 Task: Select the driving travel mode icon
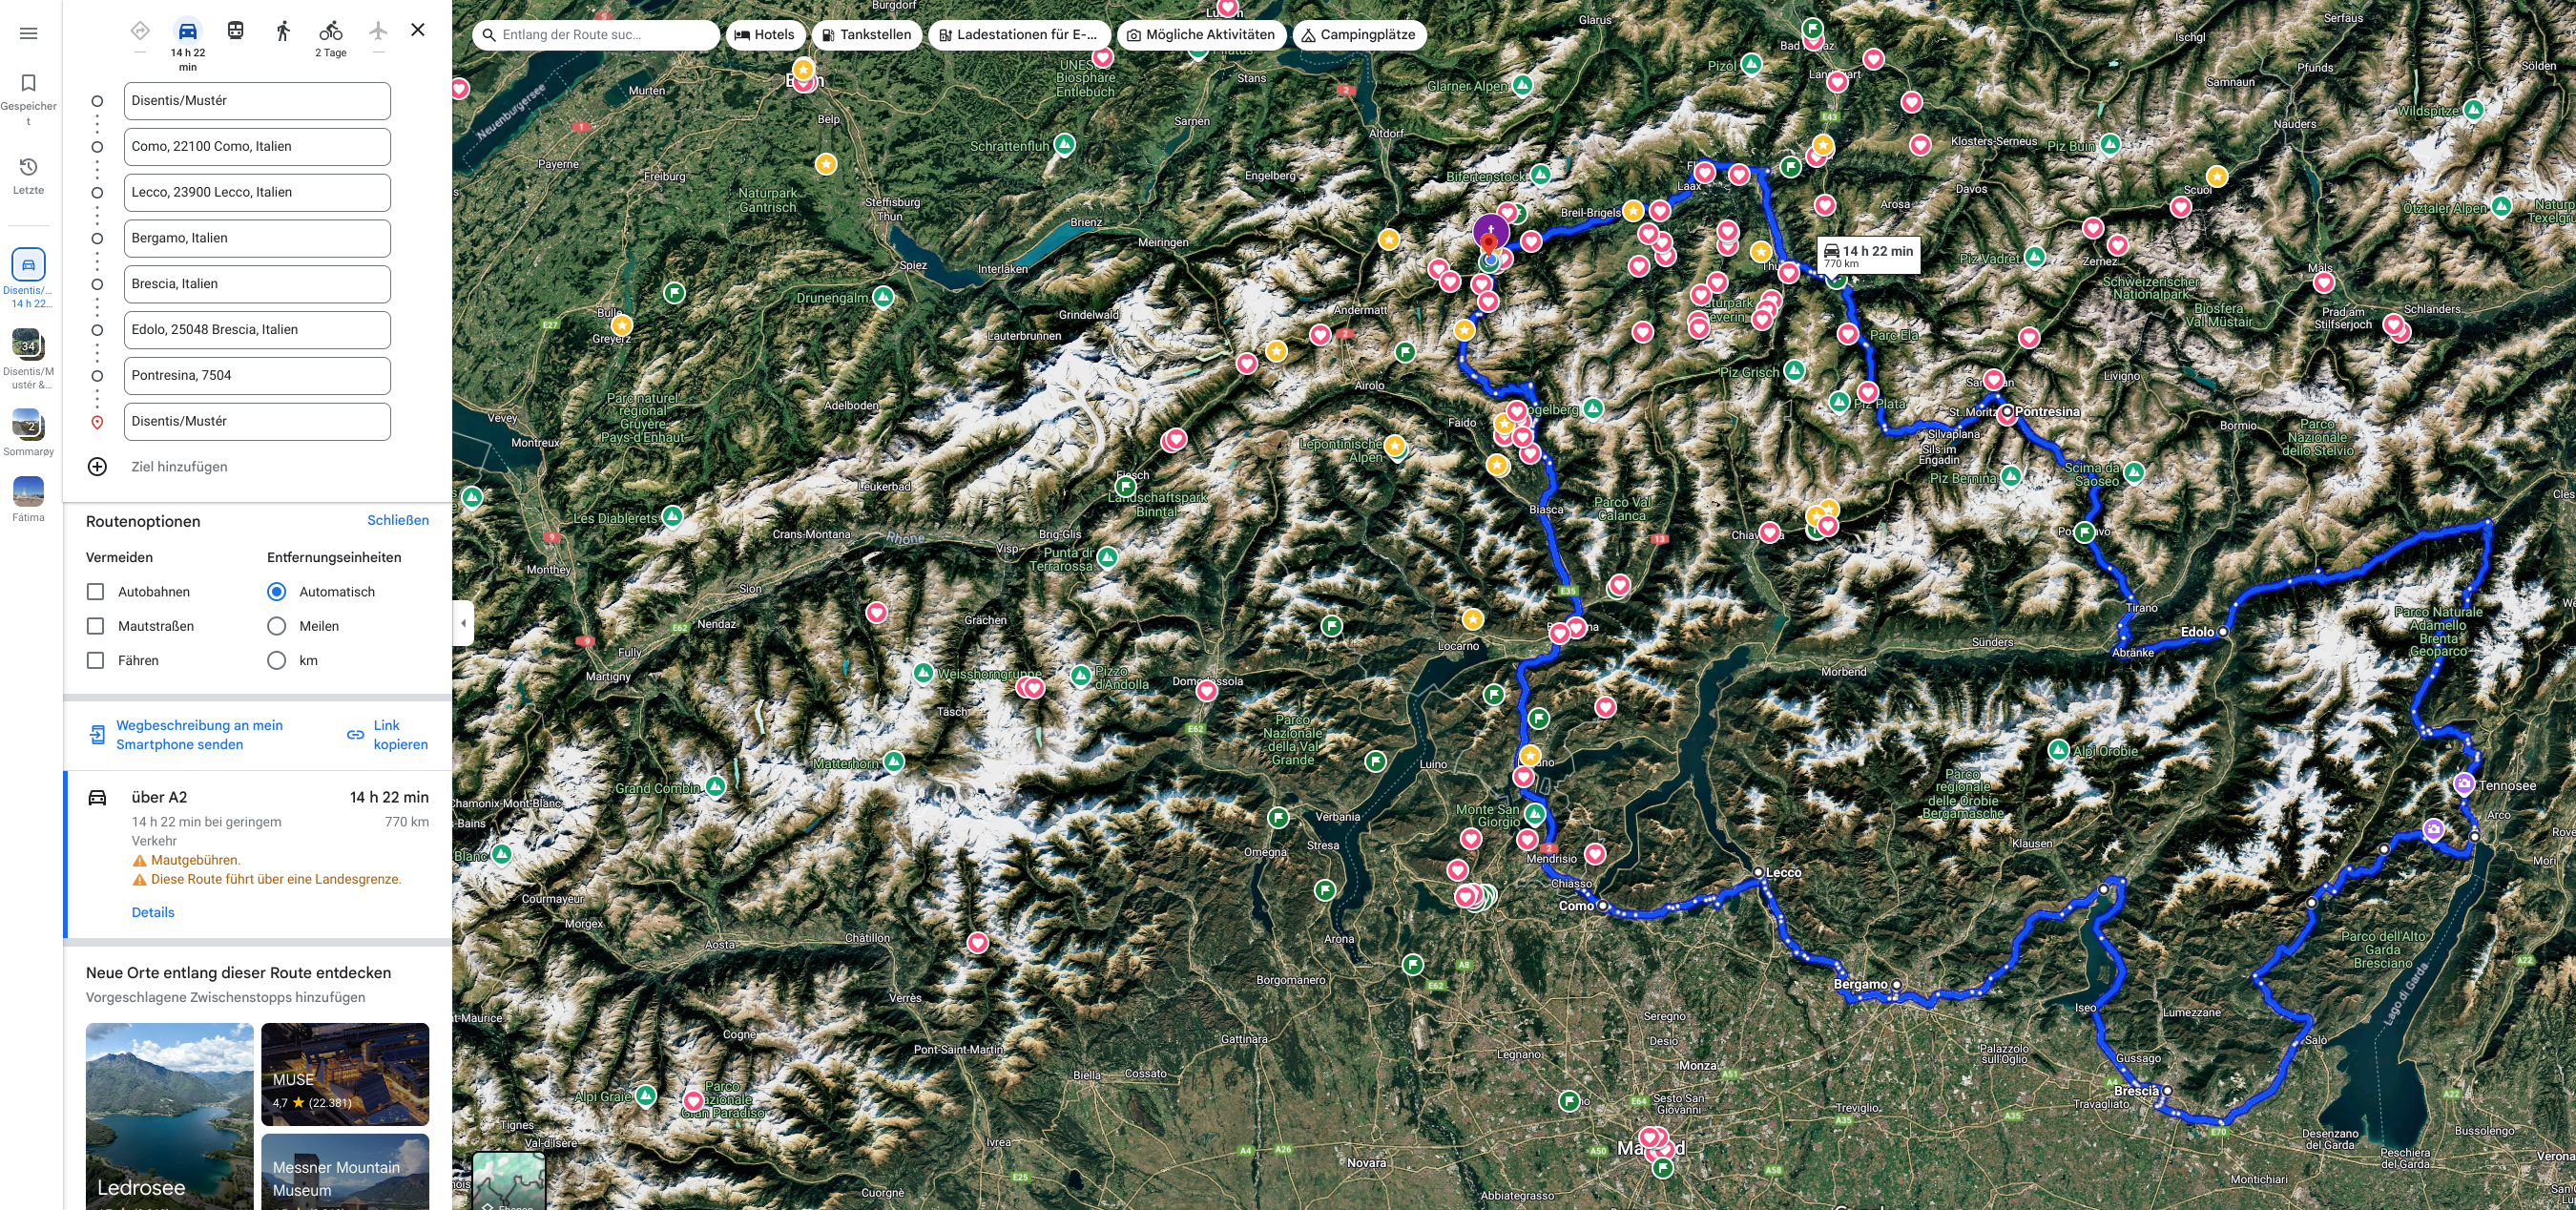(x=187, y=31)
